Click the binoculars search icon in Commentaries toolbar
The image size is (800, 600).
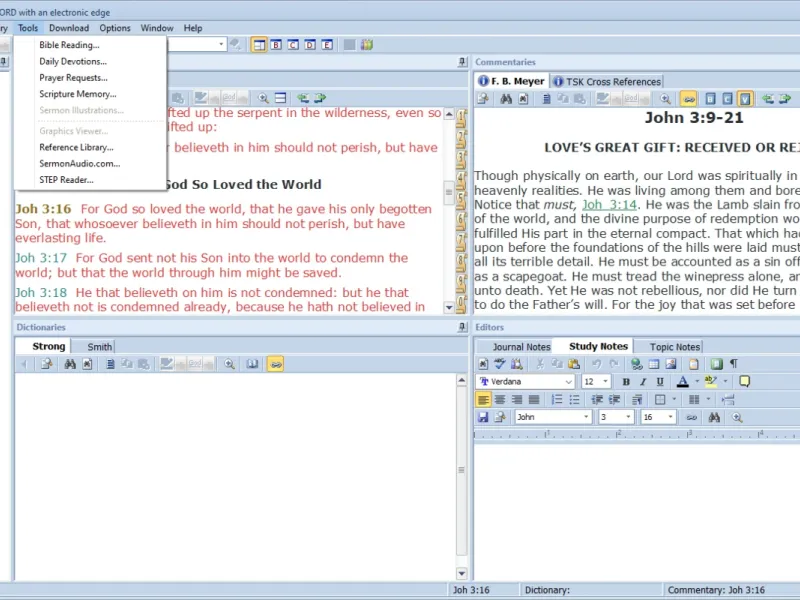[506, 98]
